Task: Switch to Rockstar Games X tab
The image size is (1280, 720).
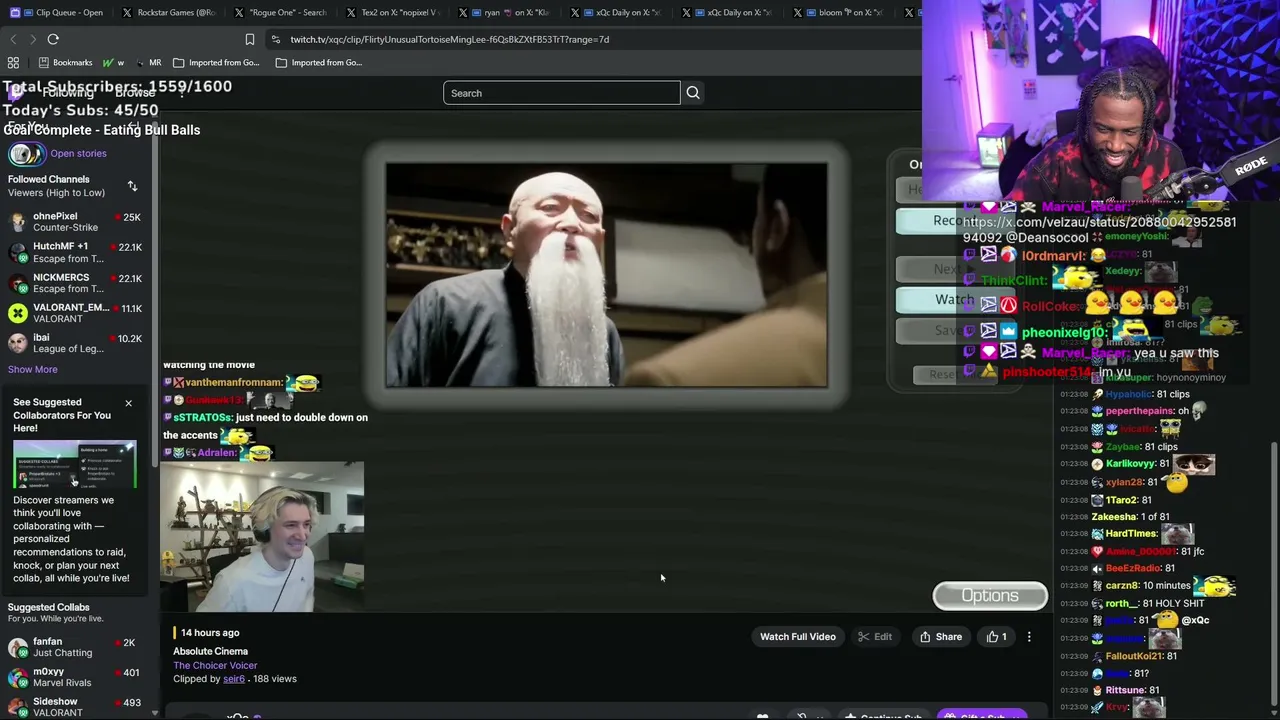Action: click(168, 12)
